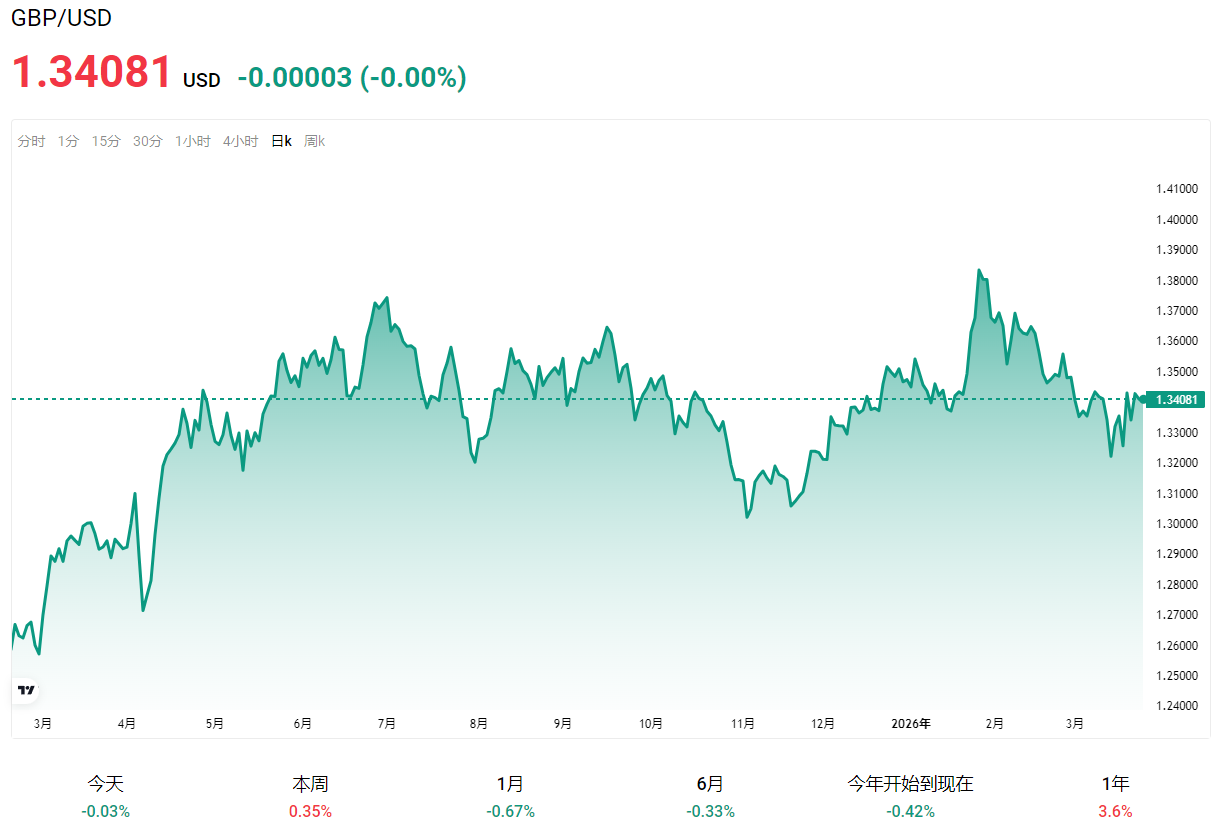The image size is (1225, 827).
Task: Select the 1年 range showing 3.6%
Action: click(1115, 796)
